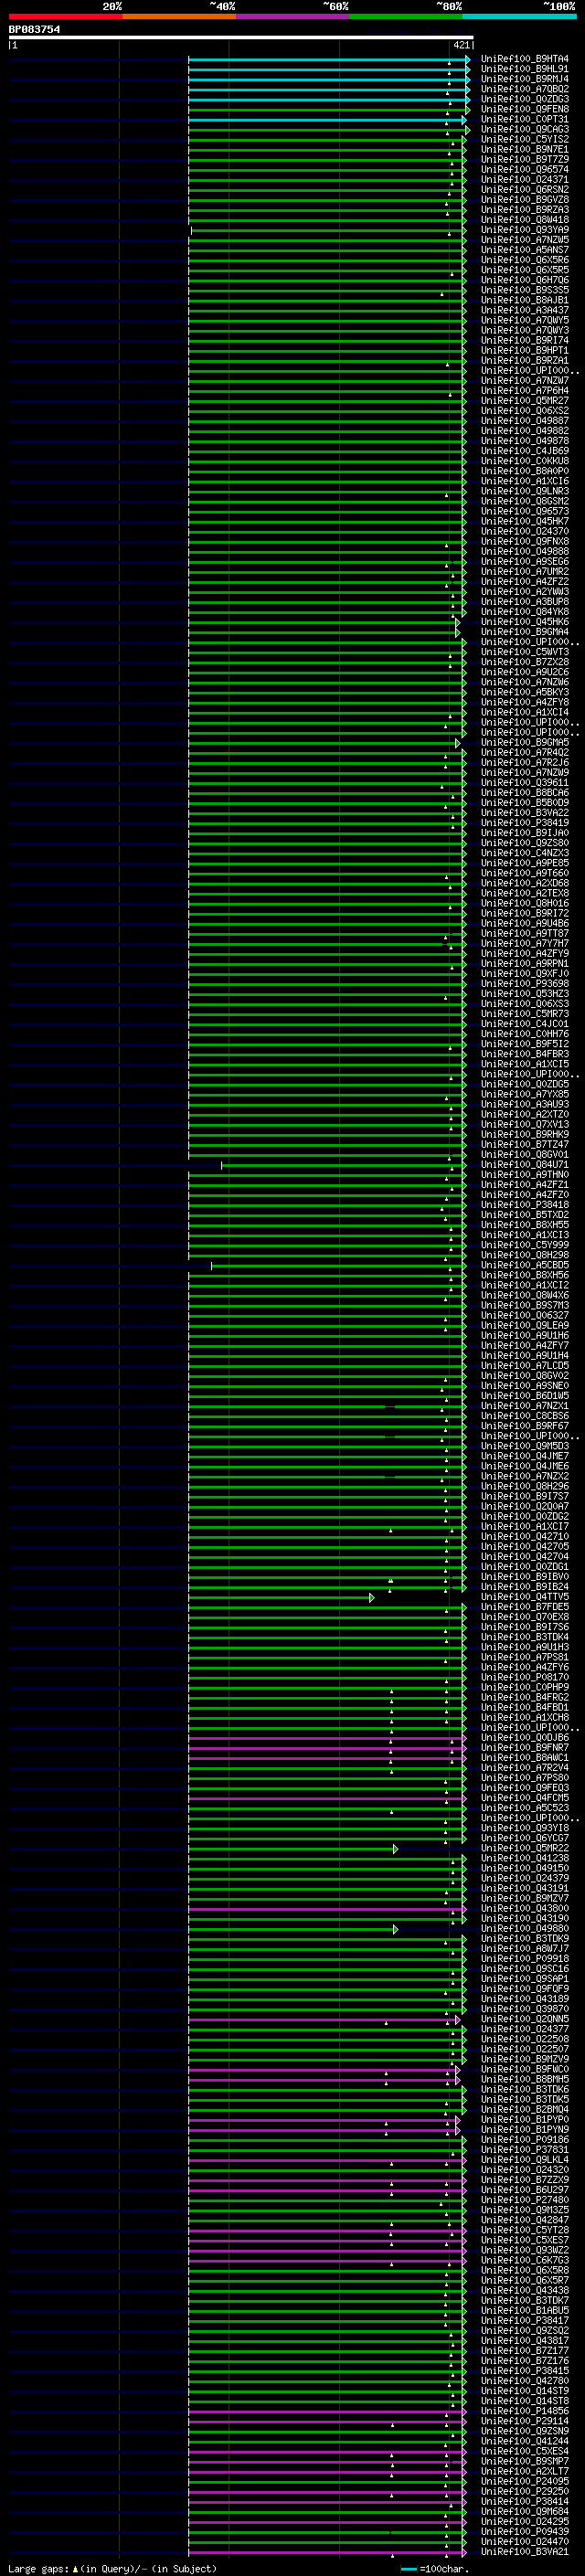This screenshot has width=585, height=2576.
Task: Select the UniRef100_Q7XV13 label
Action: [525, 1124]
